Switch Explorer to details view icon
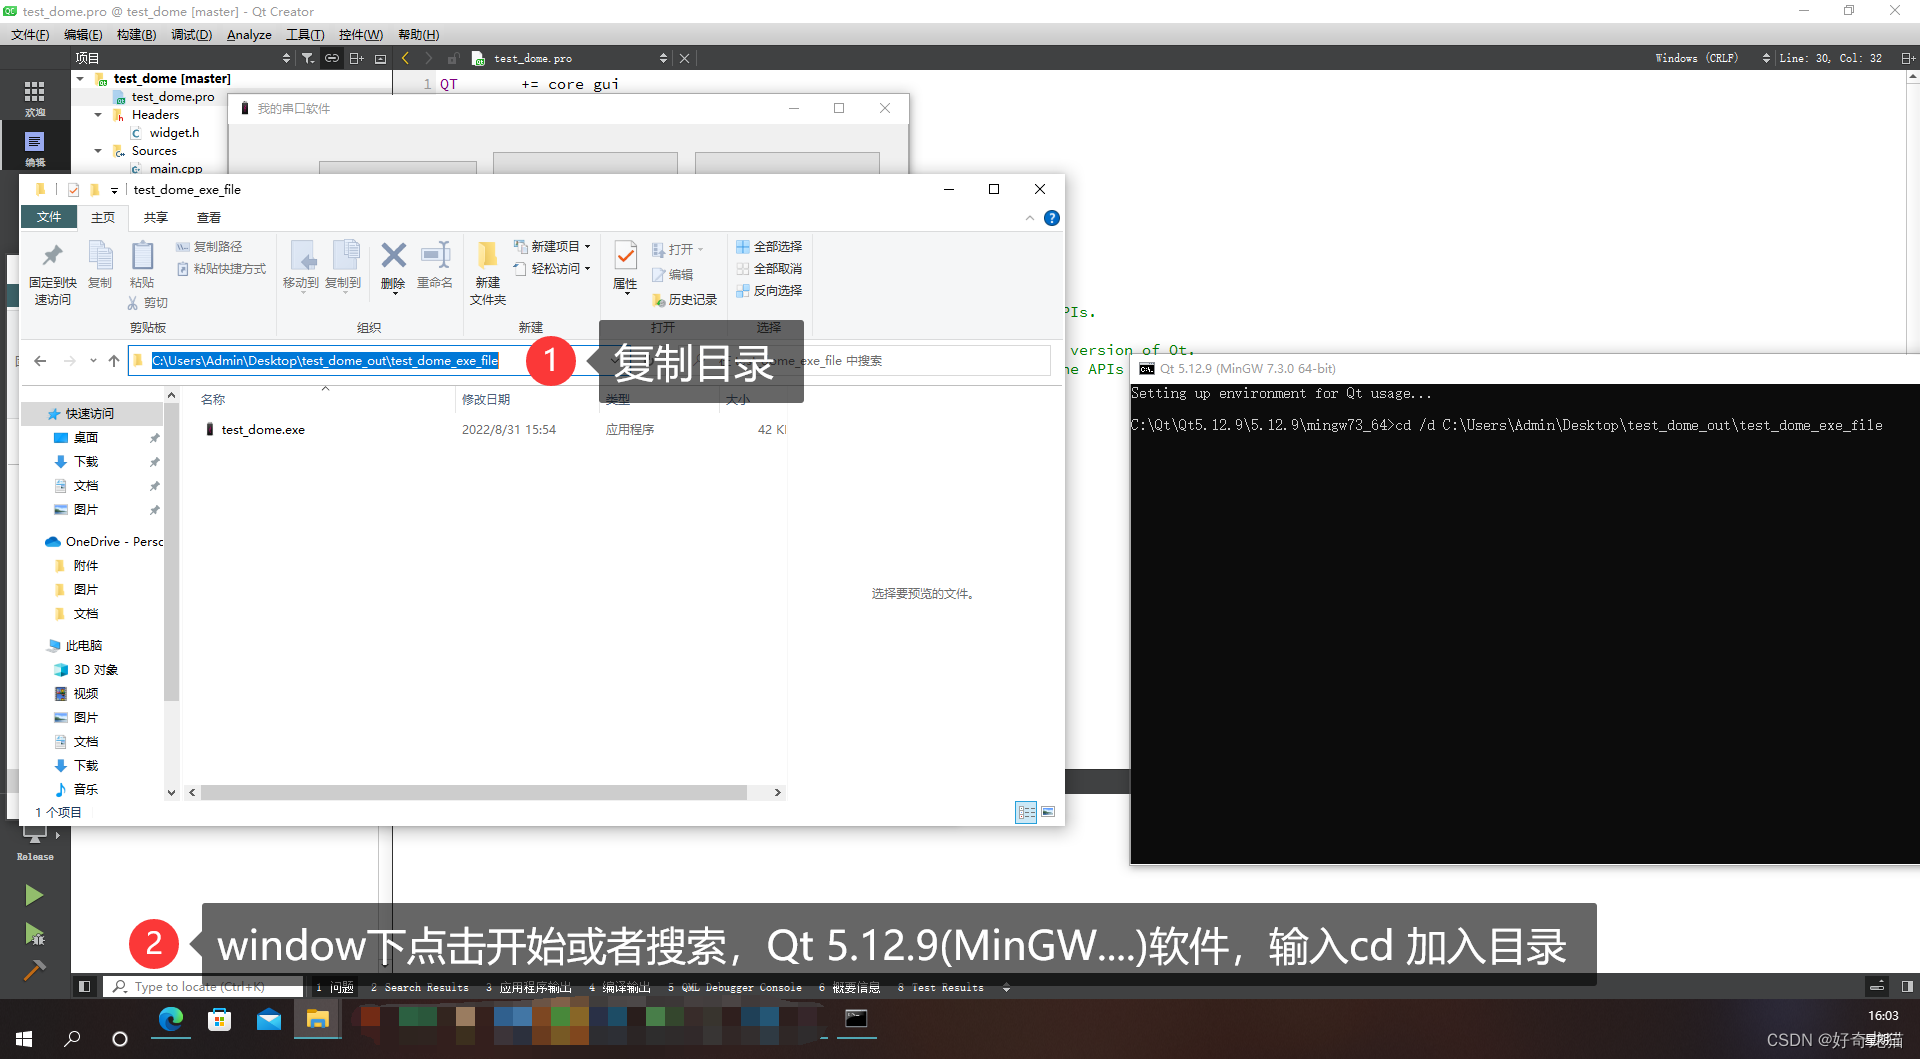 pyautogui.click(x=1026, y=812)
